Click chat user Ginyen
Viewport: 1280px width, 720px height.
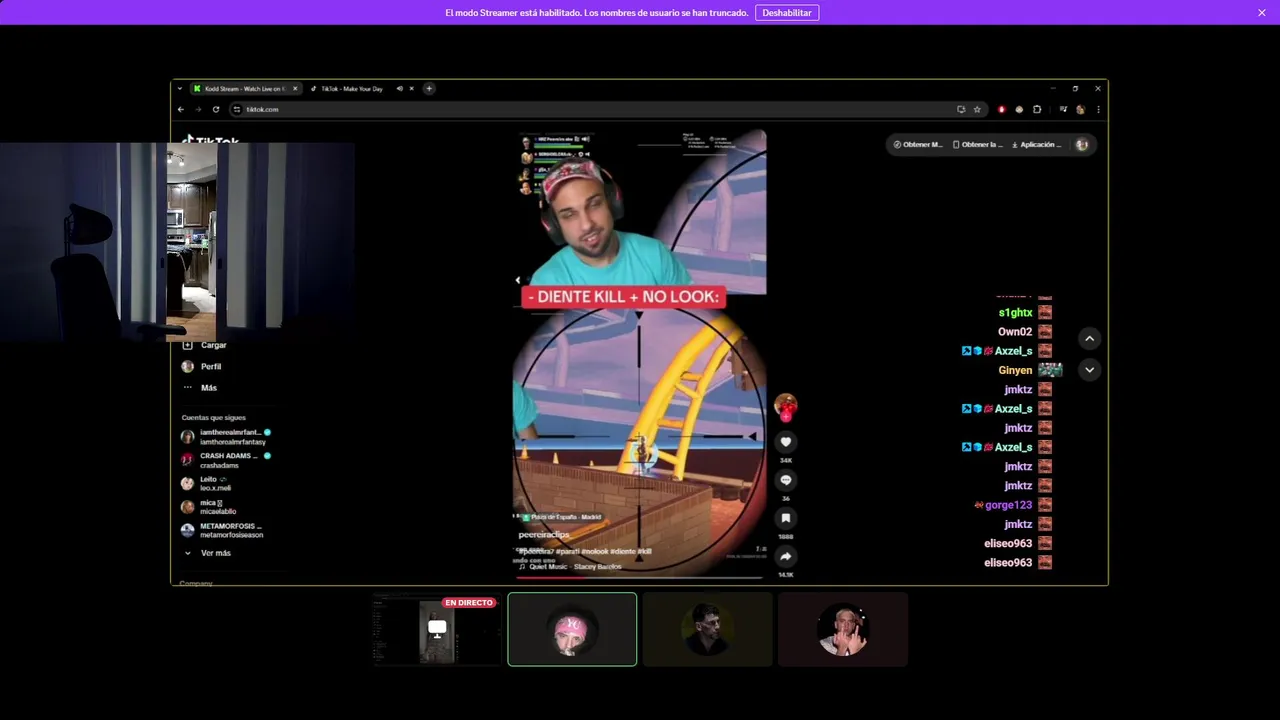[1015, 370]
